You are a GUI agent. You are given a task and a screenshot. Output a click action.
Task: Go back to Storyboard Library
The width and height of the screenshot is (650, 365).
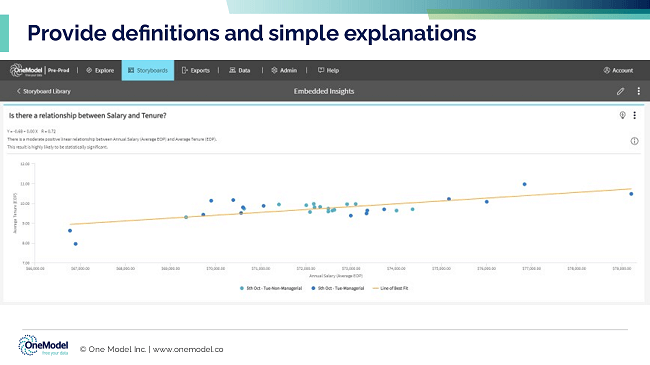[44, 91]
